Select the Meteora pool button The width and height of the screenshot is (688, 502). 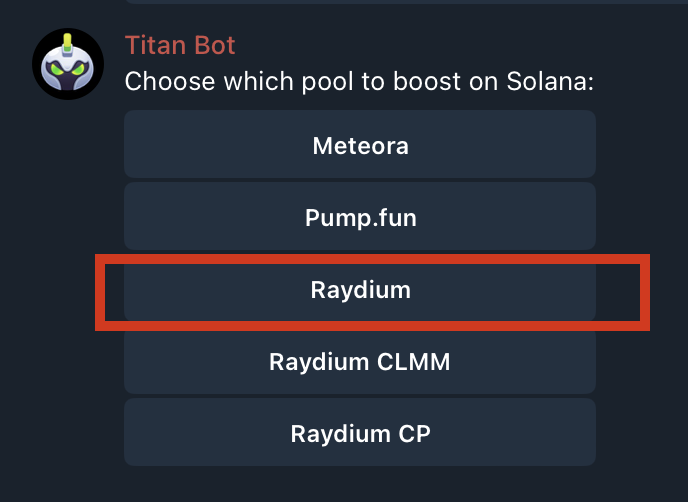(360, 145)
